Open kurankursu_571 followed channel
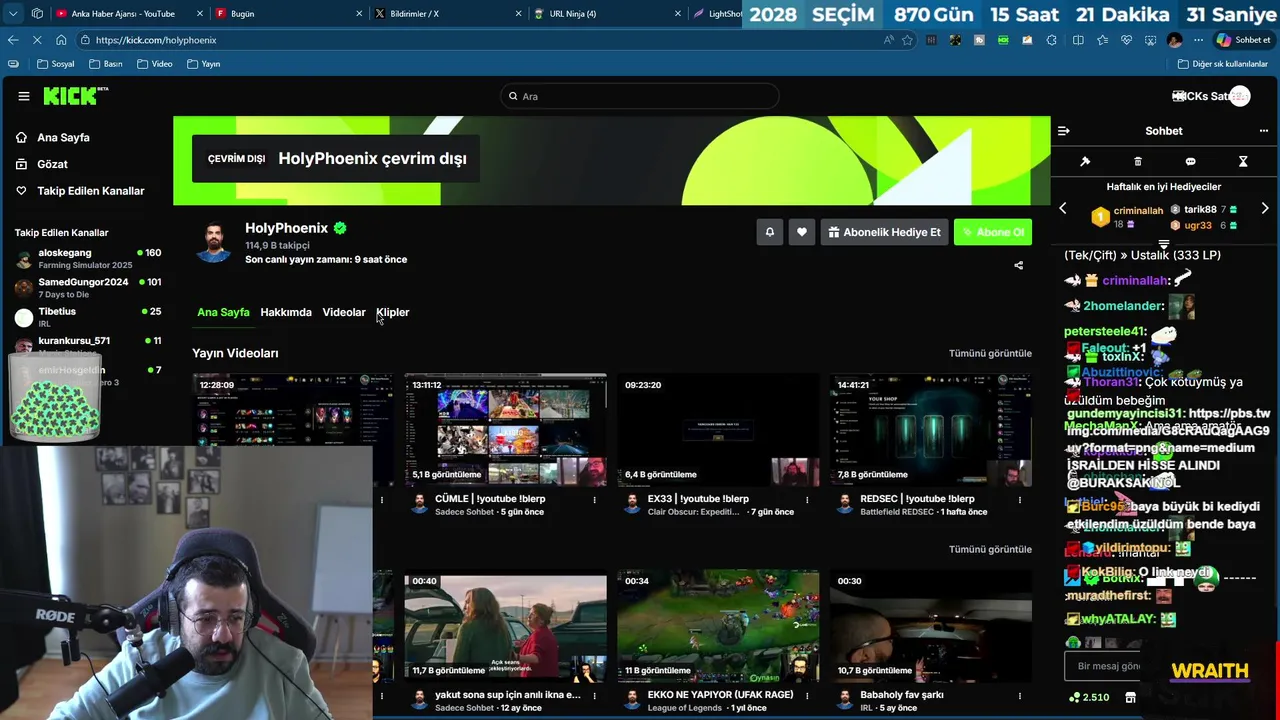 tap(88, 345)
